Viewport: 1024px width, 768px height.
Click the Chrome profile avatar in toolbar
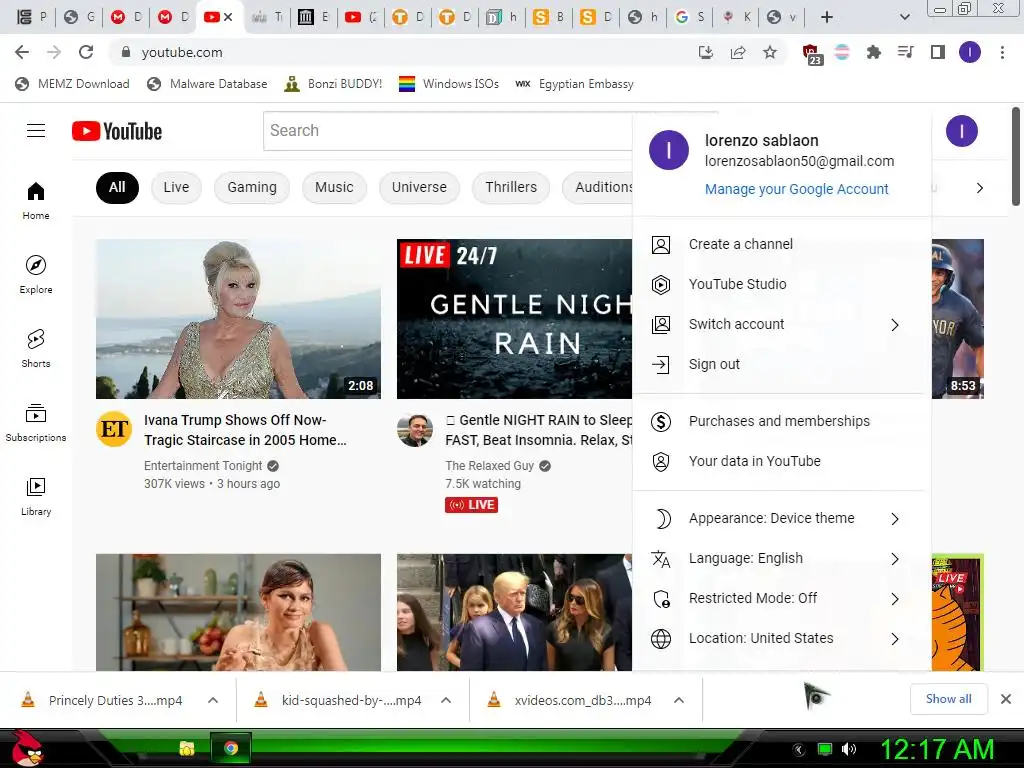click(x=970, y=52)
